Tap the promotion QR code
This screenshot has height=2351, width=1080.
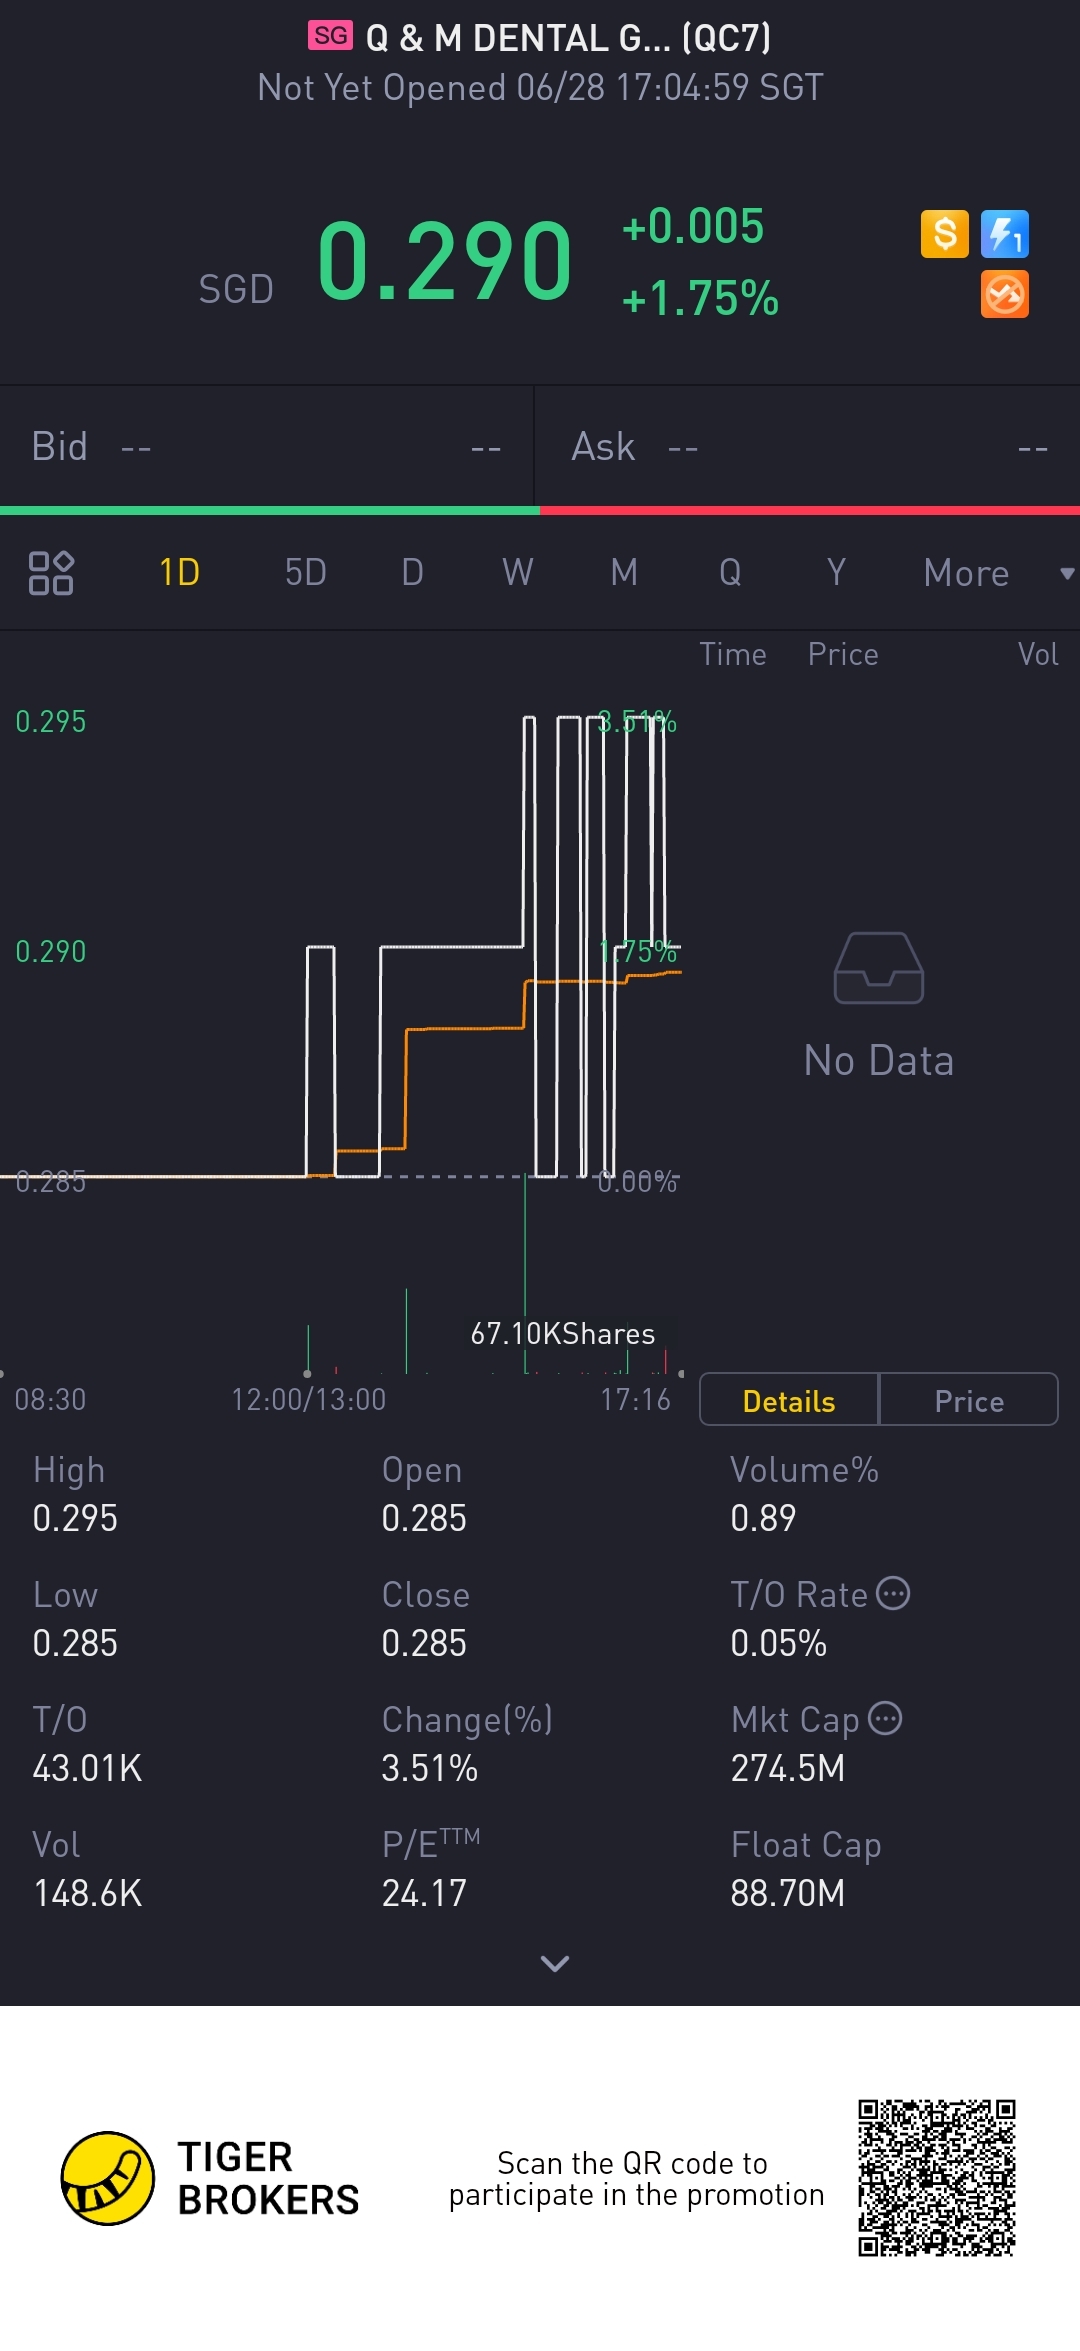tap(936, 2177)
